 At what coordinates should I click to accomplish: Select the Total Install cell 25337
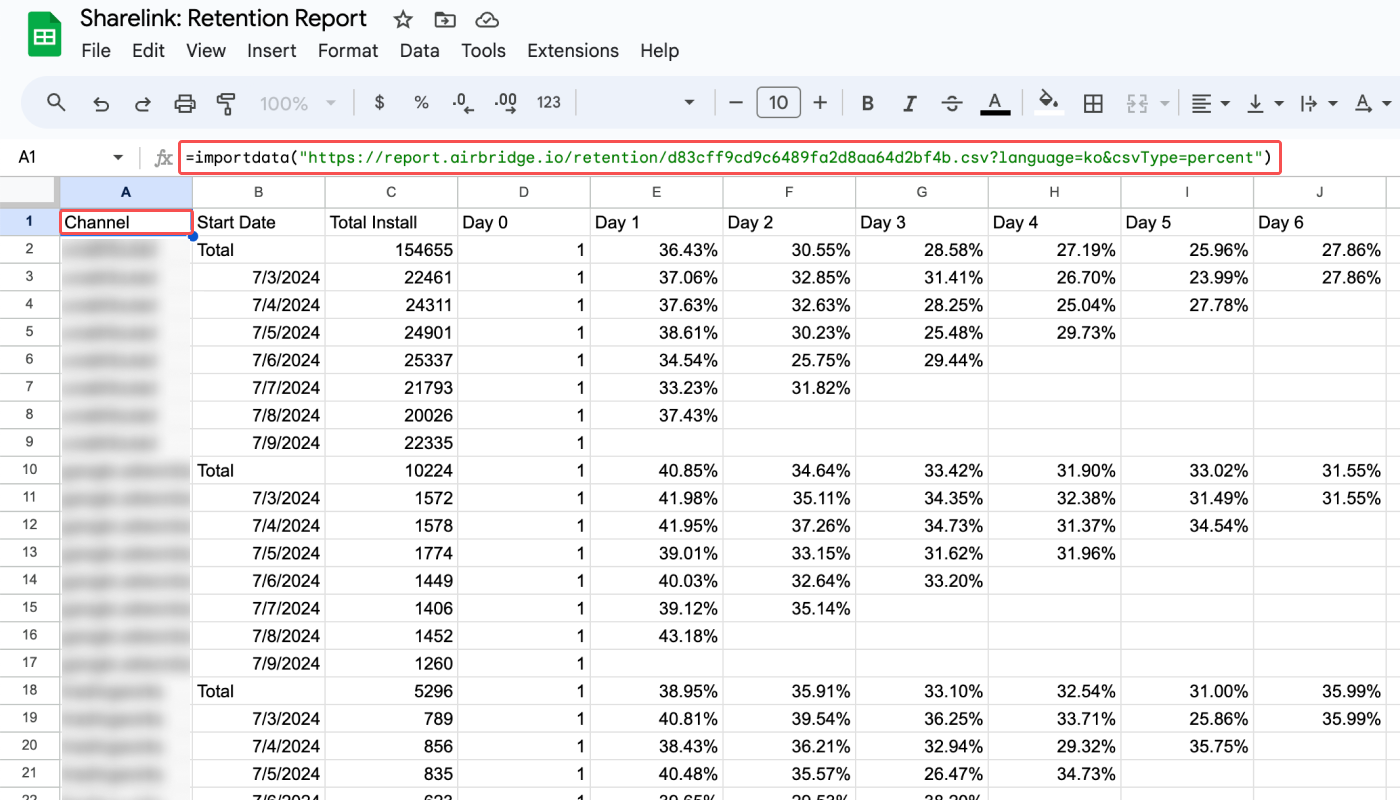[x=391, y=360]
